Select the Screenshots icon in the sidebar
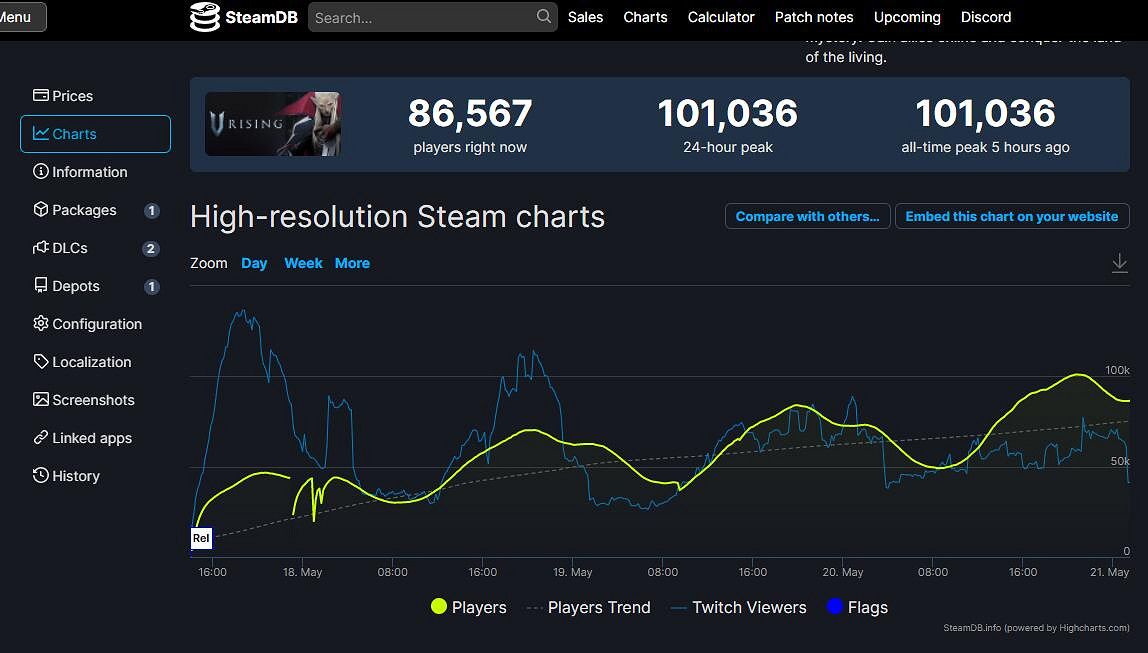Image resolution: width=1148 pixels, height=653 pixels. tap(41, 399)
